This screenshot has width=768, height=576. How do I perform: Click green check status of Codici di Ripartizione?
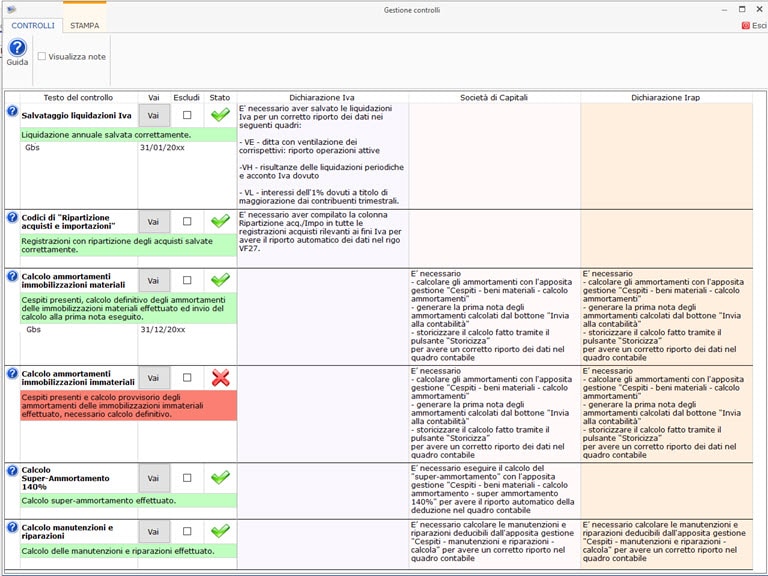point(220,221)
